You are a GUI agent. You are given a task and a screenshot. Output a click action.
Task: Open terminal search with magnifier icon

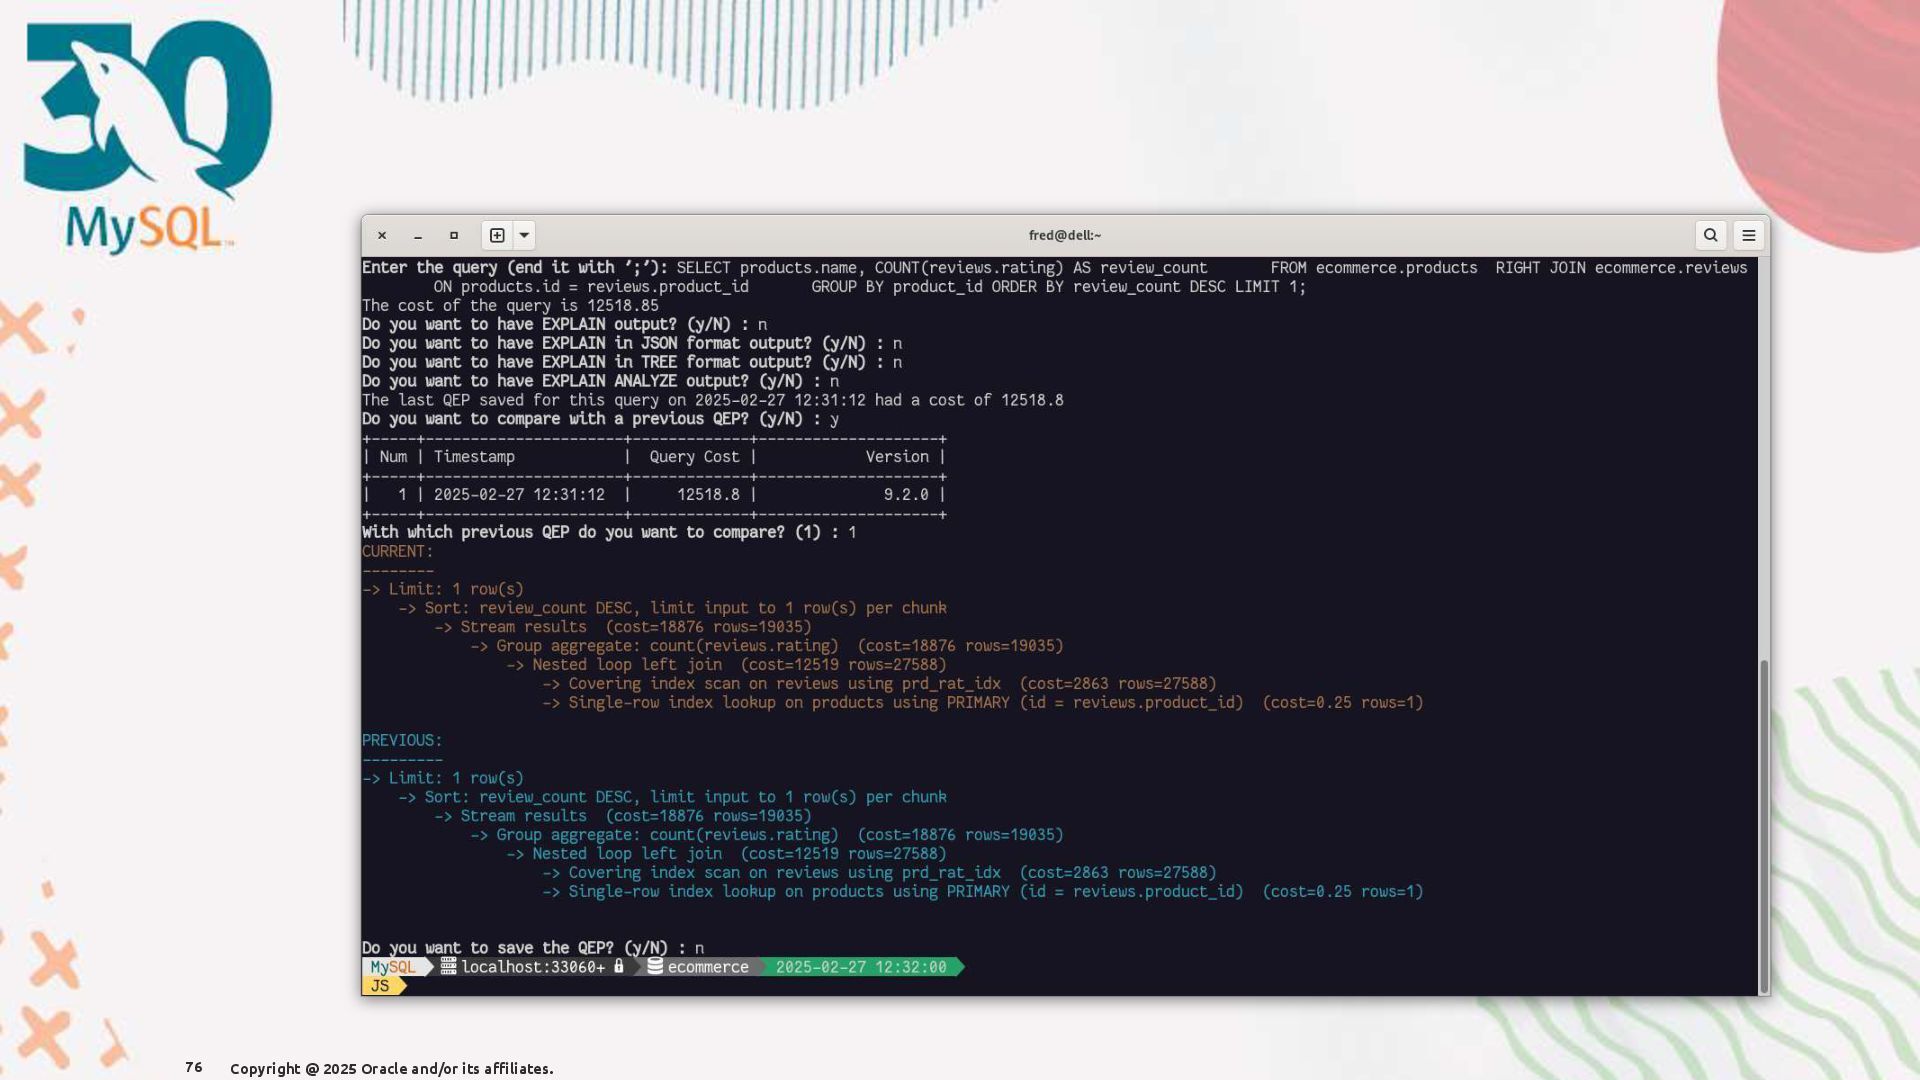tap(1711, 235)
